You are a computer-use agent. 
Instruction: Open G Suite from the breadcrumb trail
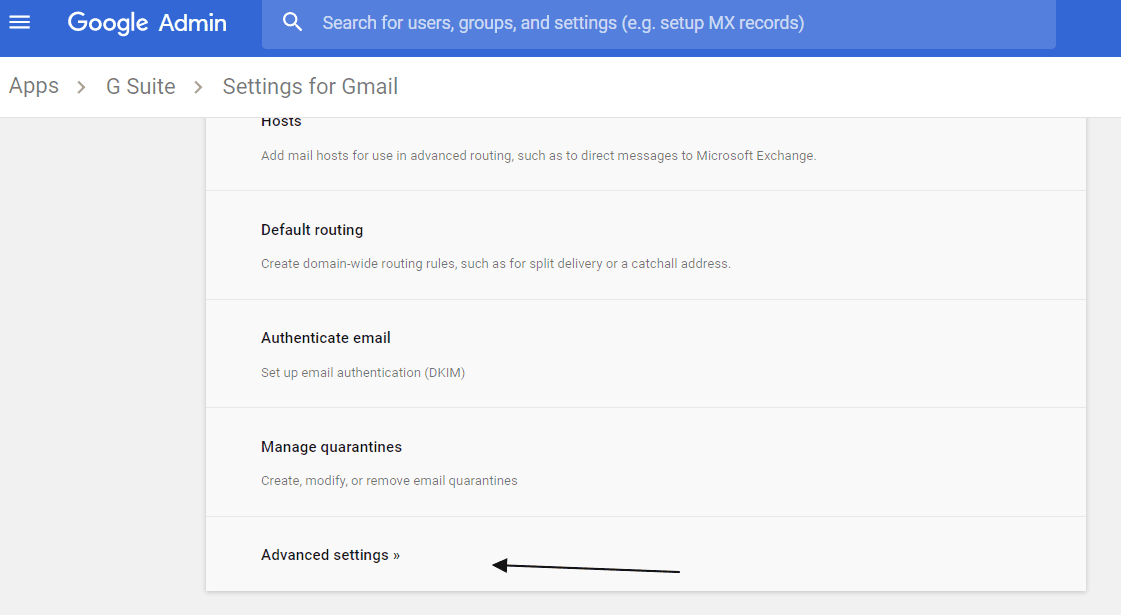(140, 86)
